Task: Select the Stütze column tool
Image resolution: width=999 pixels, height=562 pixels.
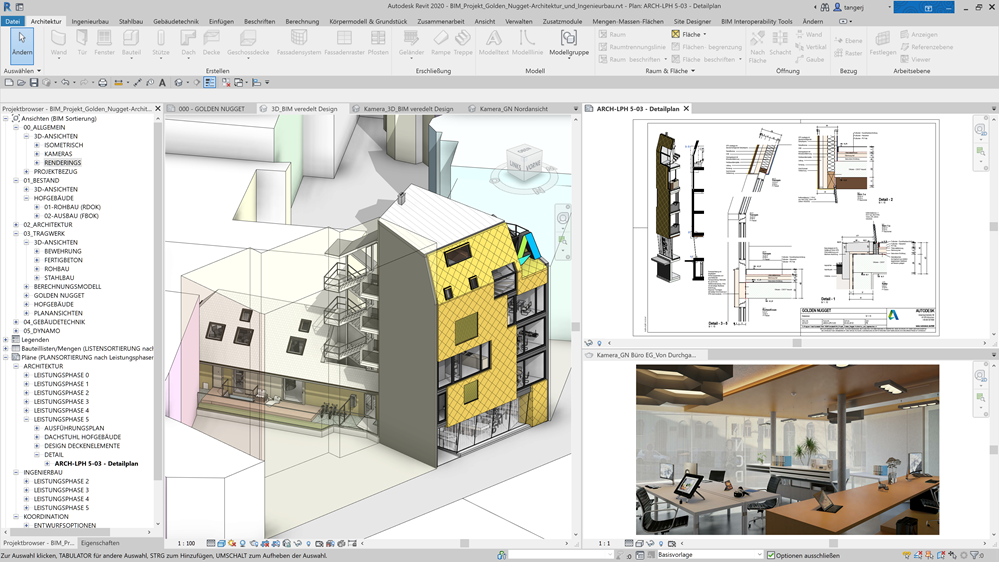Action: (161, 44)
